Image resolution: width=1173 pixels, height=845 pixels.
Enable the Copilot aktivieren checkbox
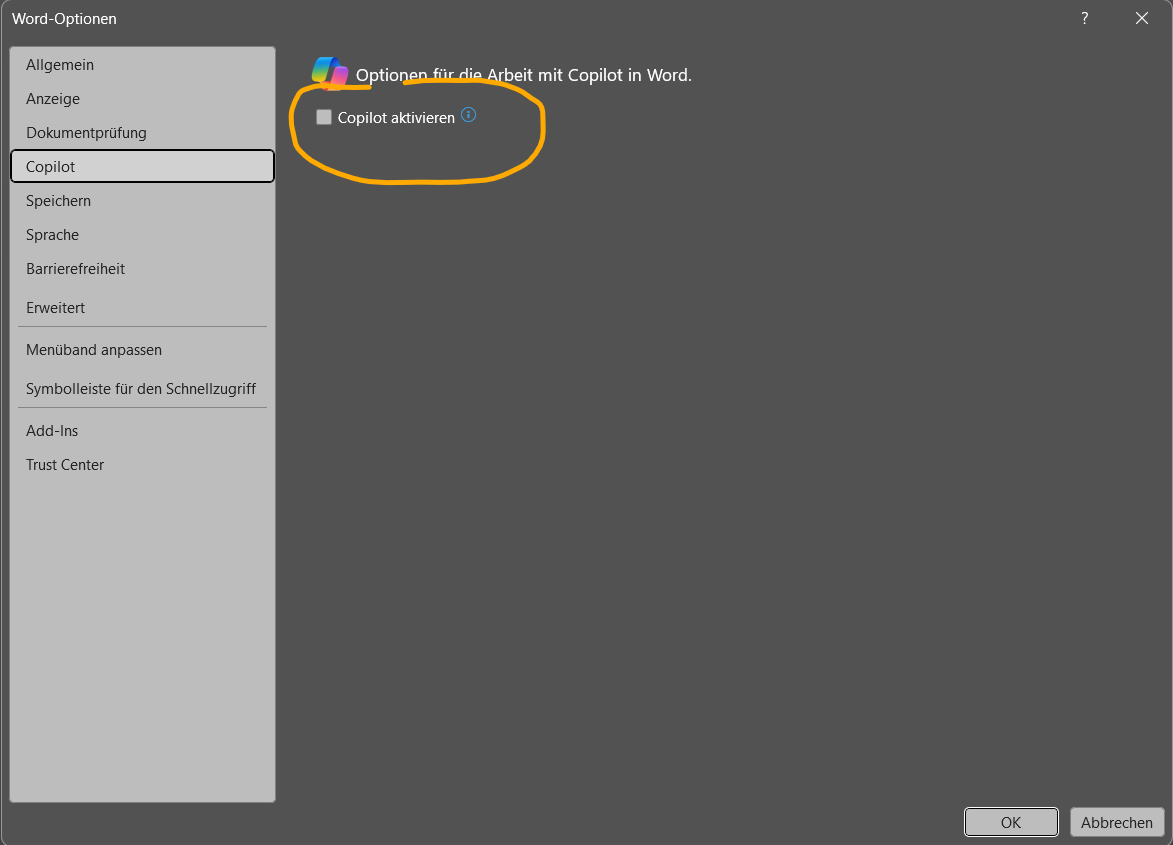(x=324, y=117)
